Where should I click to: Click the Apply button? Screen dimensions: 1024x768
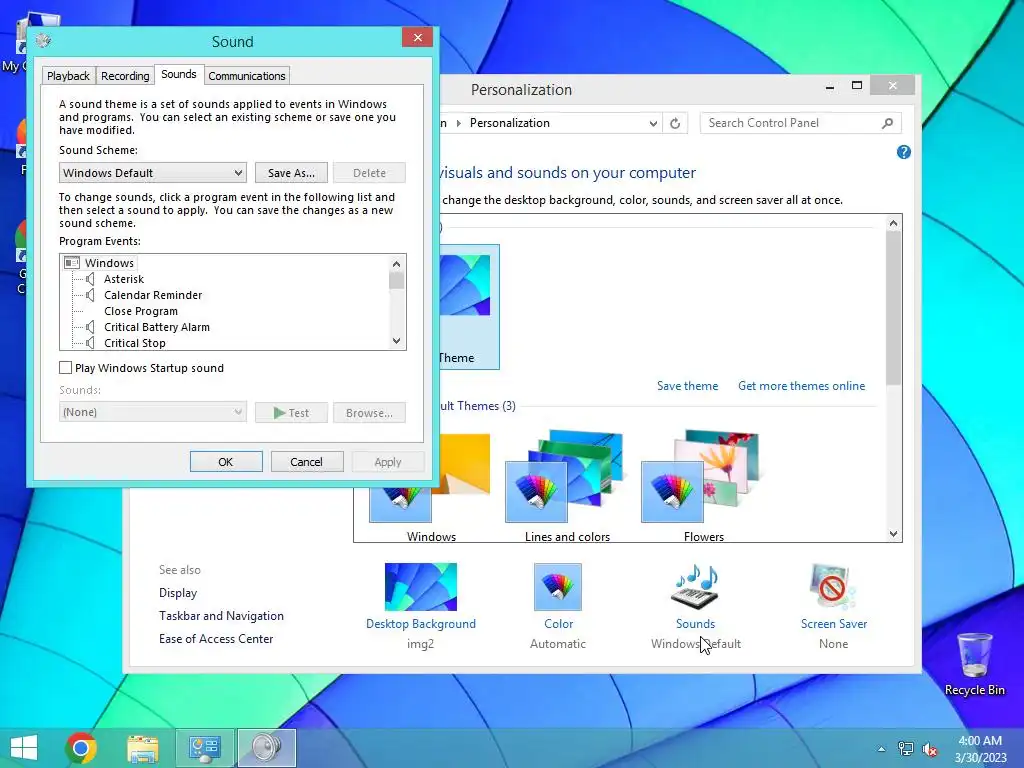(388, 462)
